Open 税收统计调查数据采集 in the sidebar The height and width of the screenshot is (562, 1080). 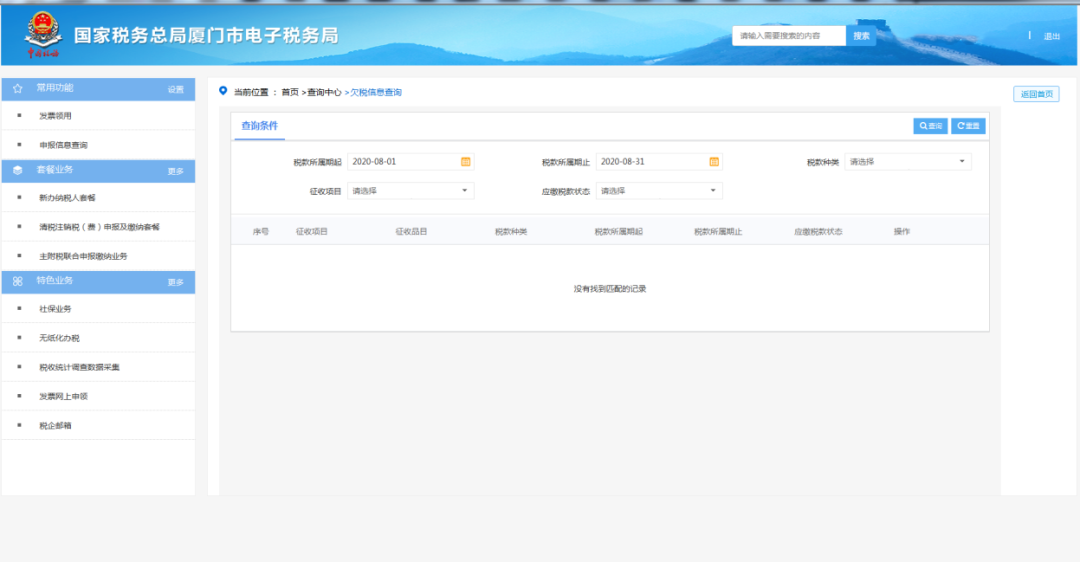coord(79,367)
